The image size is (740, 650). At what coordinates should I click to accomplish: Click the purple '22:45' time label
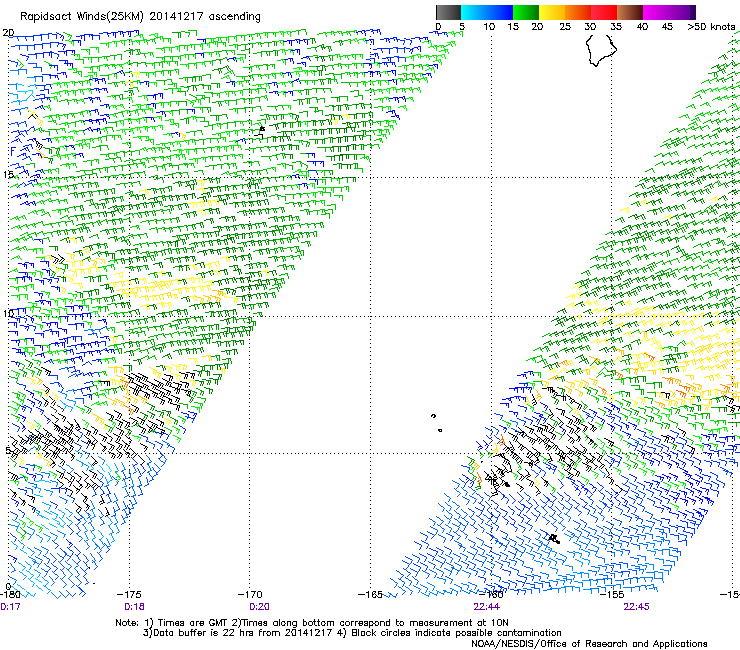coord(636,607)
